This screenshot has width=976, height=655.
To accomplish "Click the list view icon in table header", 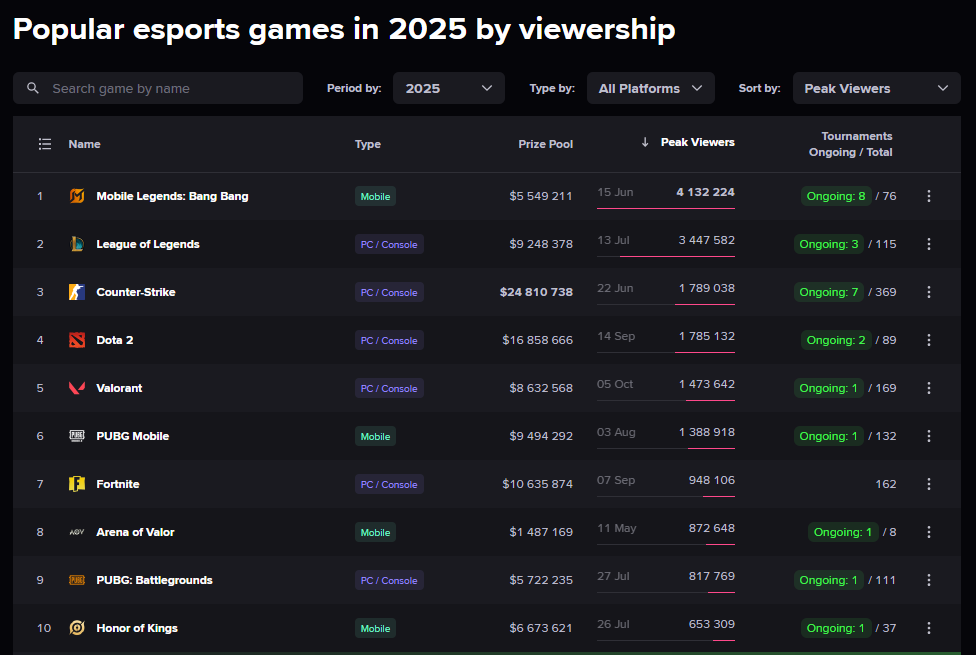I will 44,144.
